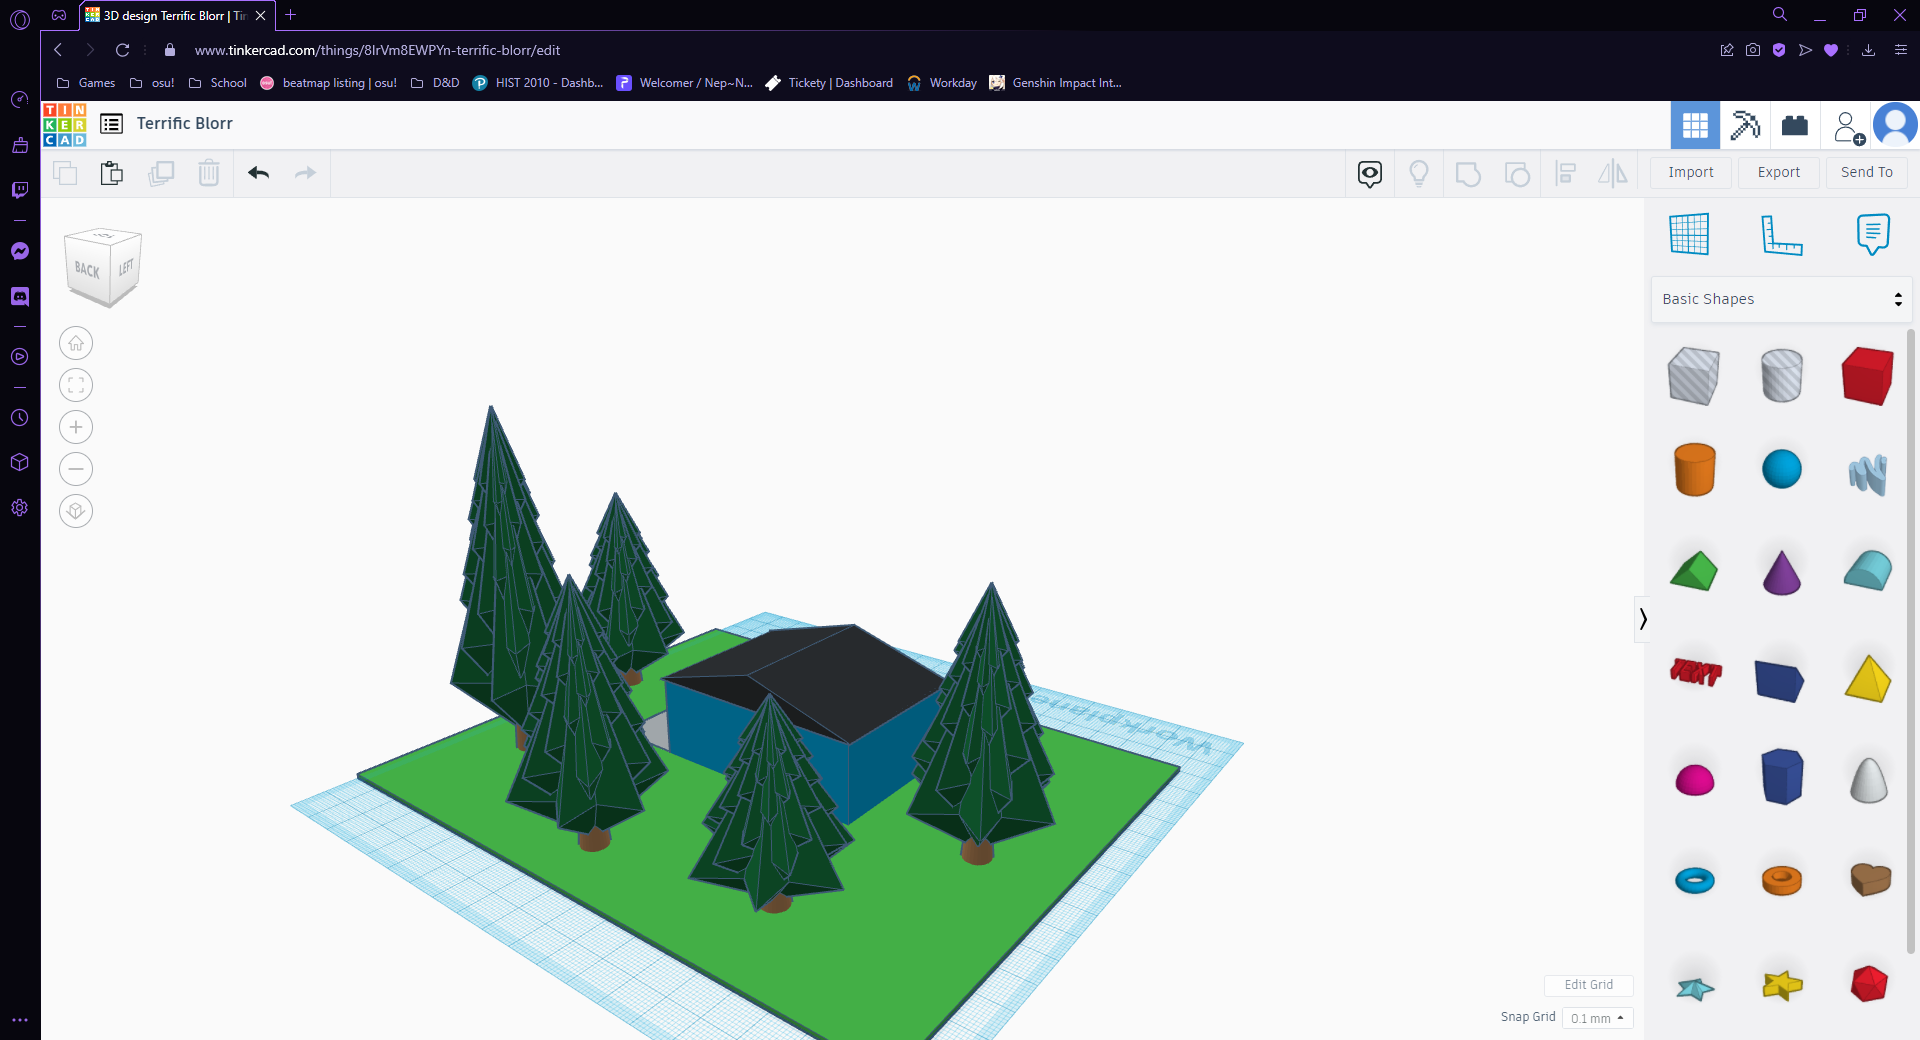Click the Delete trash can icon
The image size is (1920, 1040).
pos(209,173)
